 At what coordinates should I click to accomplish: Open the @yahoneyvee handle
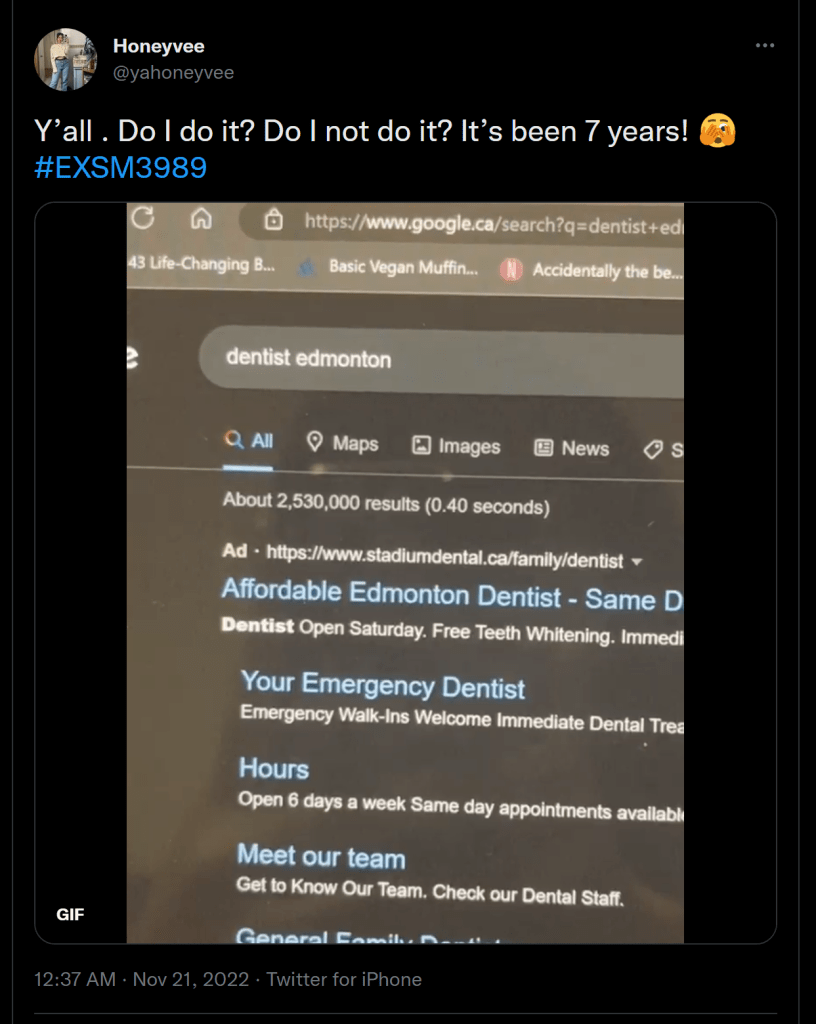pos(174,72)
